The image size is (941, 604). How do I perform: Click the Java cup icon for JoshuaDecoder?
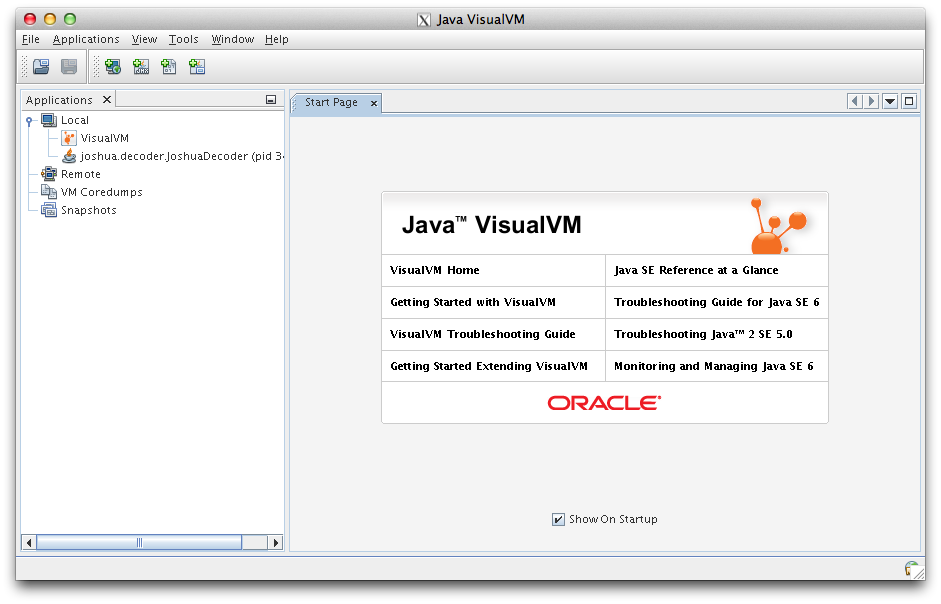tap(69, 156)
